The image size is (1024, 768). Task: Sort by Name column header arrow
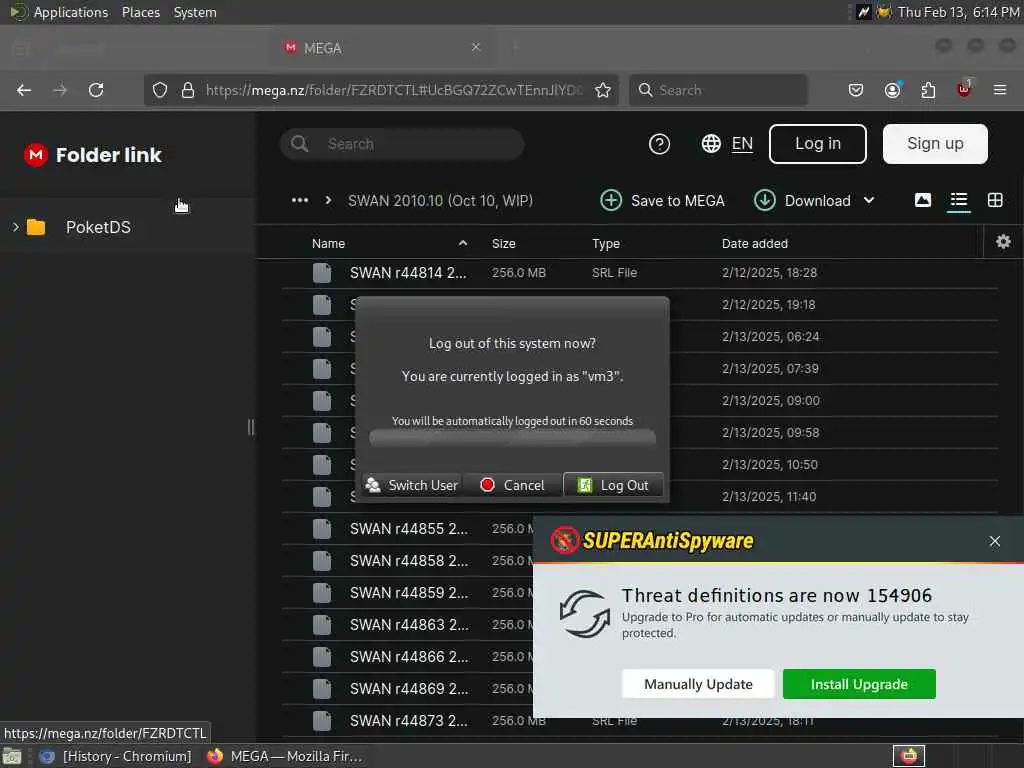click(x=463, y=243)
